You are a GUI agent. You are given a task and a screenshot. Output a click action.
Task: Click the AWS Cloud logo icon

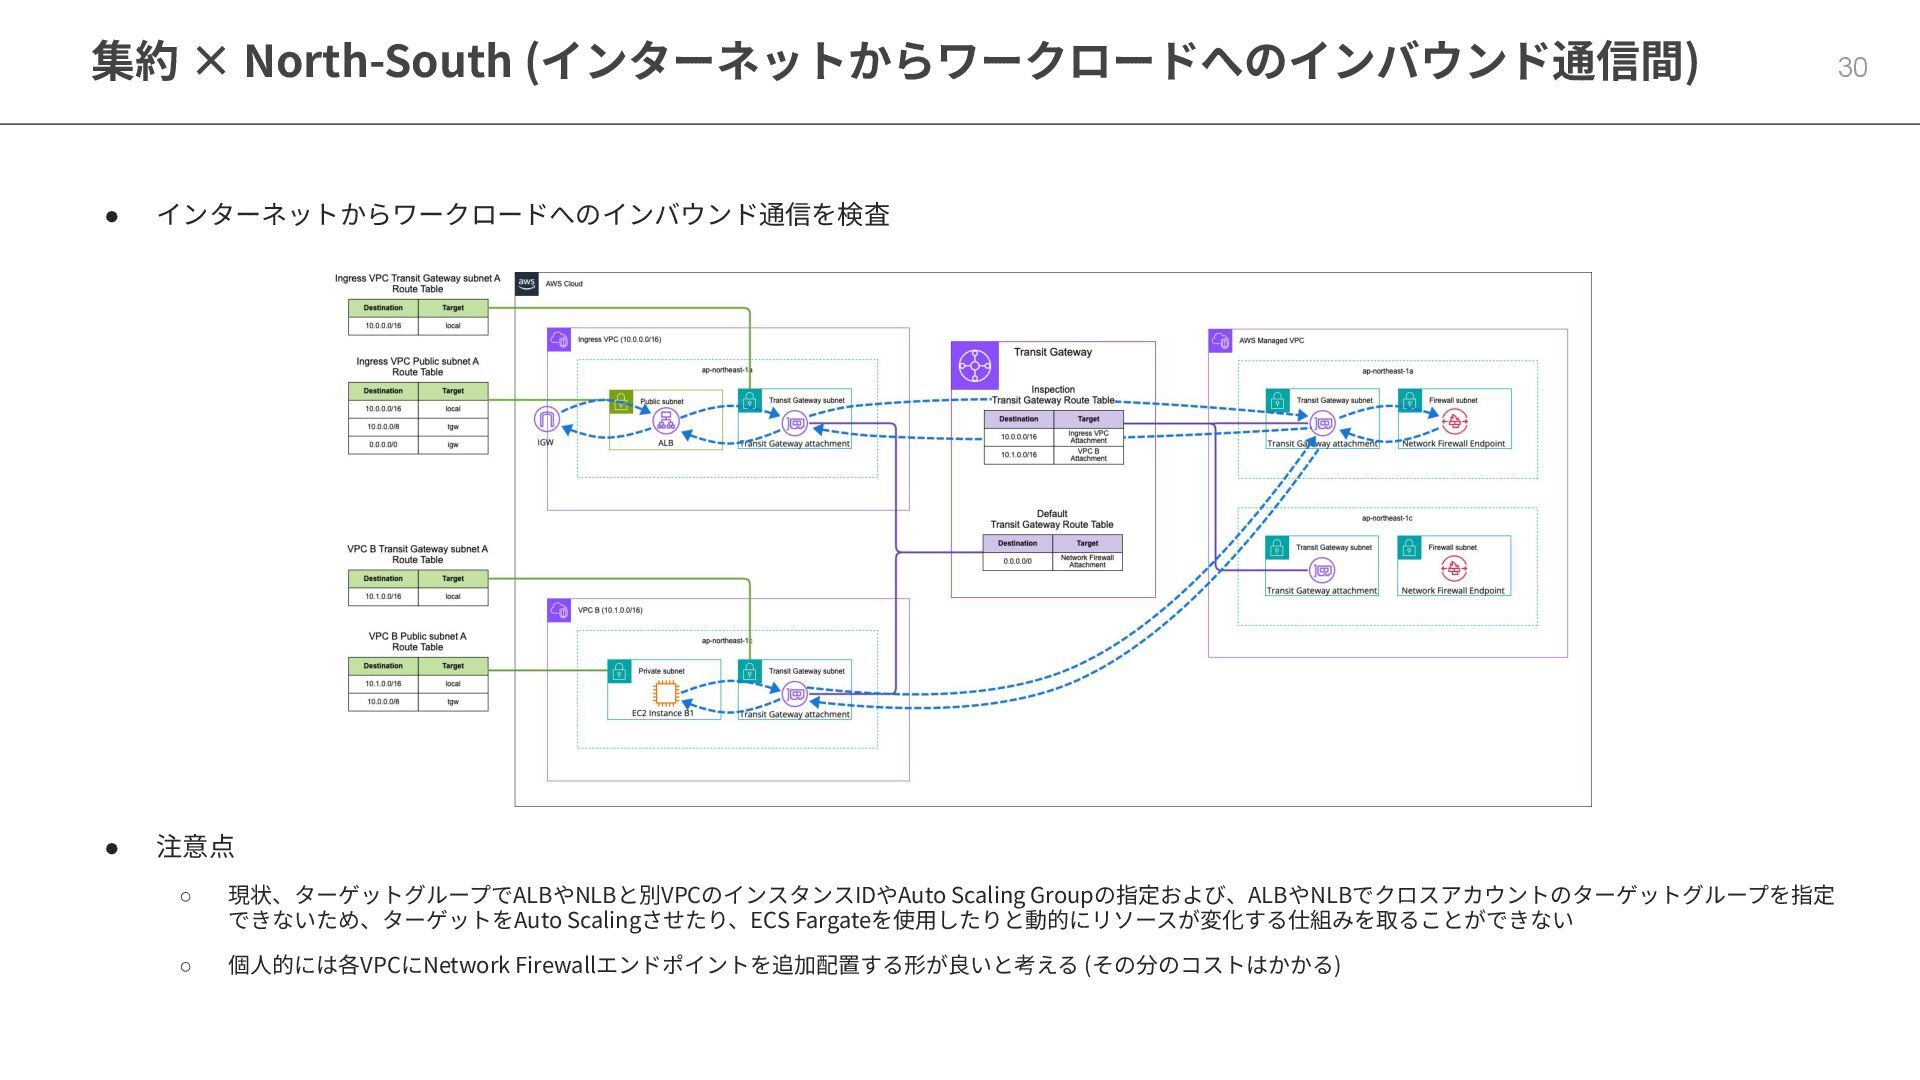tap(527, 284)
